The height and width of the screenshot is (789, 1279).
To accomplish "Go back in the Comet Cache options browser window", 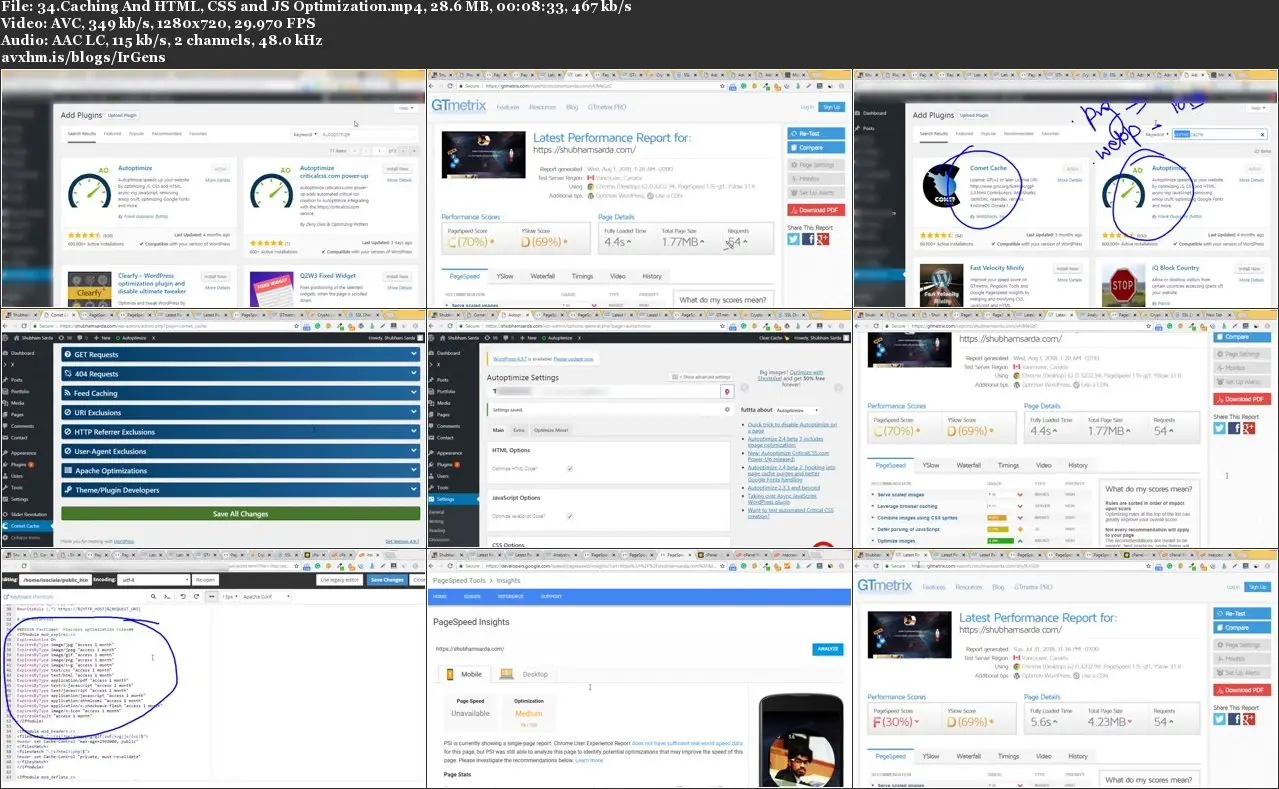I will click(4, 325).
